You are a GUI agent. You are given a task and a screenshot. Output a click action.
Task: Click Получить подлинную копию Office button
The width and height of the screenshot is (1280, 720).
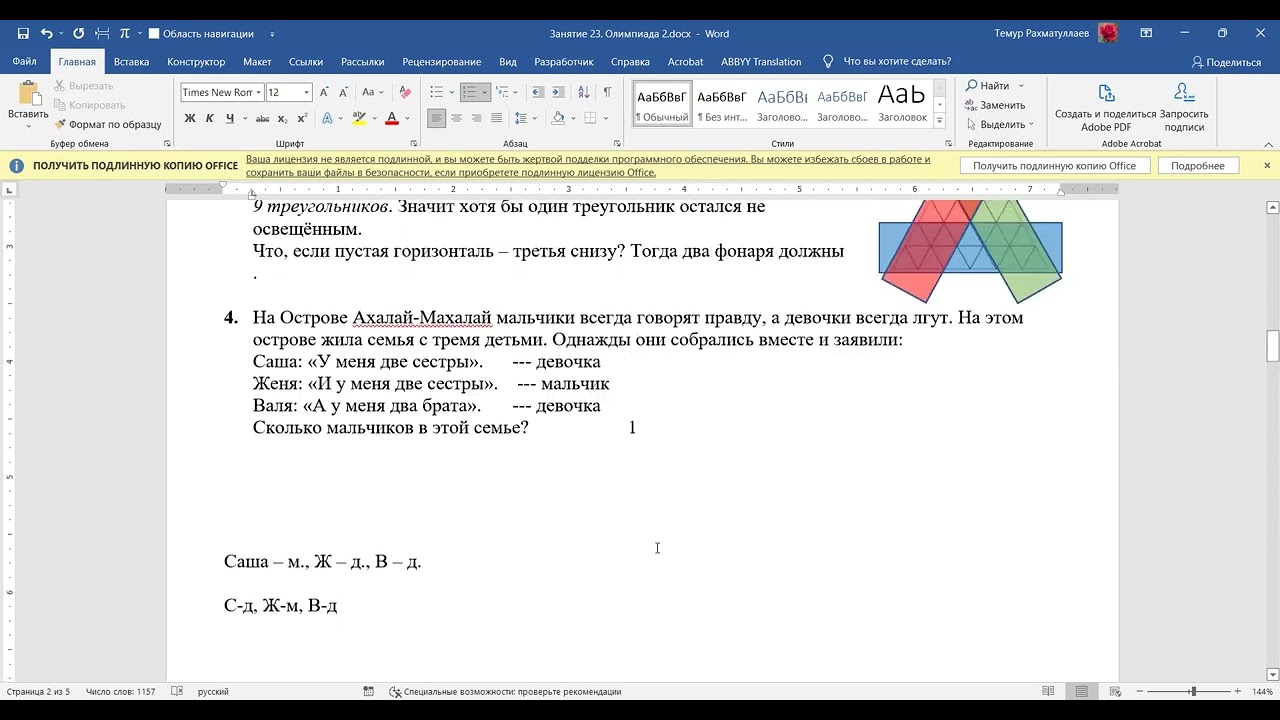1054,166
